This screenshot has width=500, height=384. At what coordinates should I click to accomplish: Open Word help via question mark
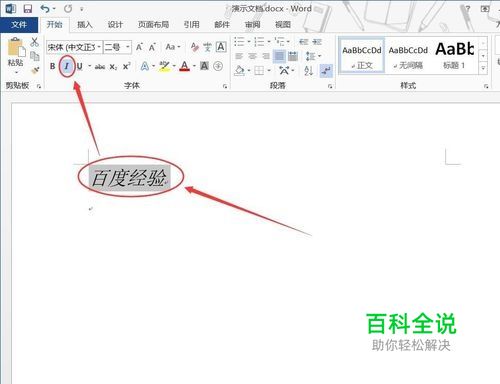point(468,9)
